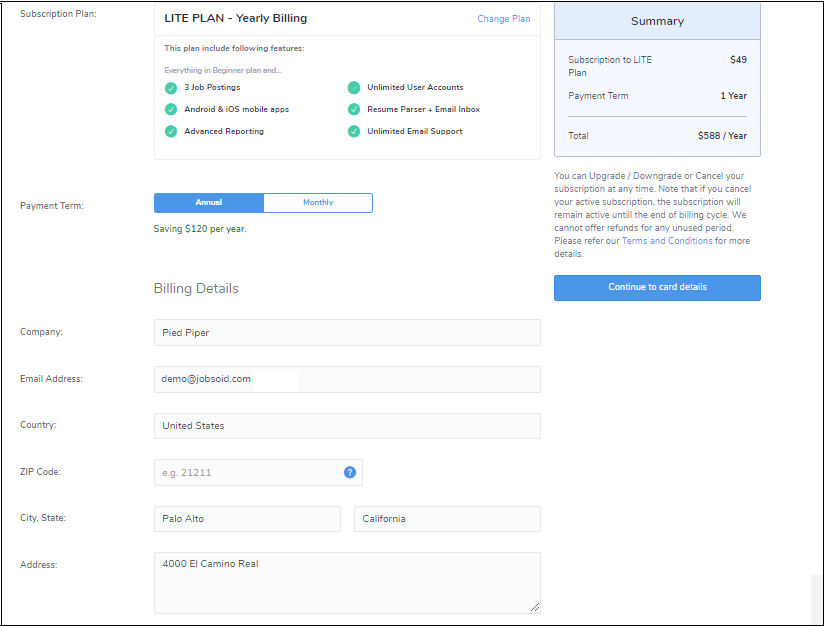This screenshot has height=626, width=824.
Task: Click the Address textarea with El Camino Real
Action: coord(347,583)
